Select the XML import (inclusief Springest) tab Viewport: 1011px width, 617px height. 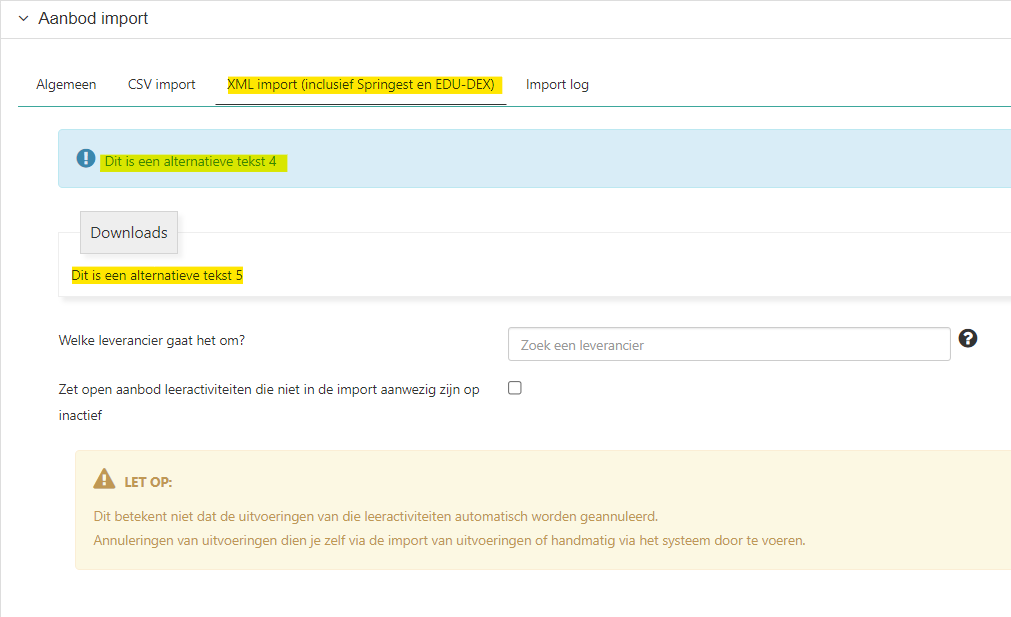point(360,85)
